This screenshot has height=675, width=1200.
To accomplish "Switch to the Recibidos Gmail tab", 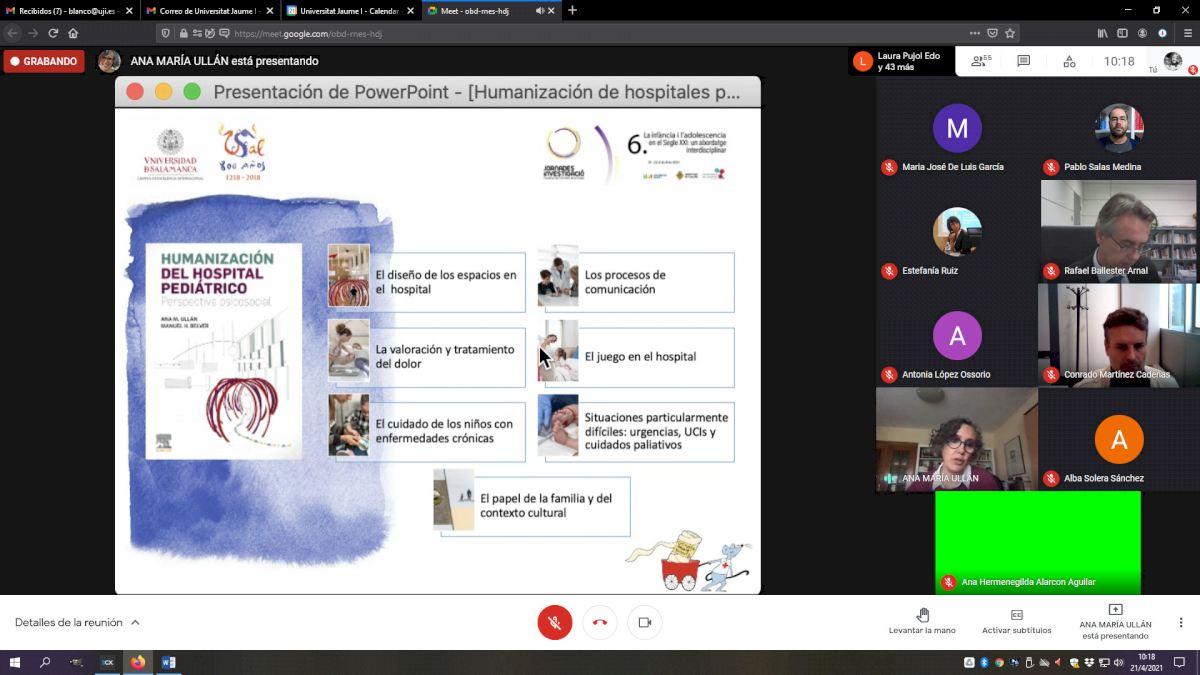I will [67, 11].
